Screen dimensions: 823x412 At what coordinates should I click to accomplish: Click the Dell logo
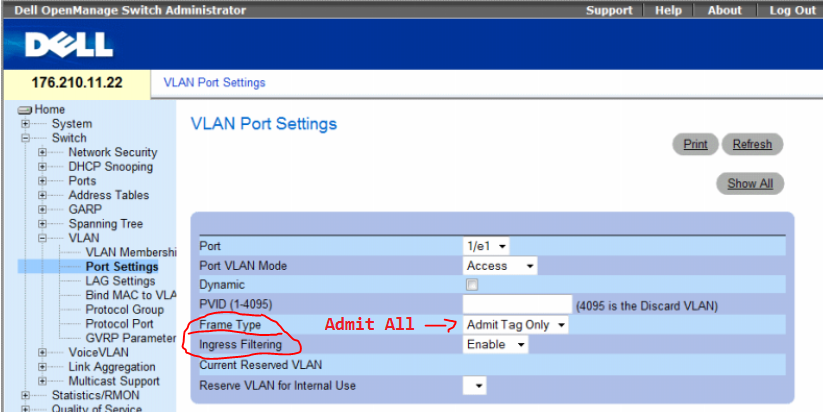point(69,46)
